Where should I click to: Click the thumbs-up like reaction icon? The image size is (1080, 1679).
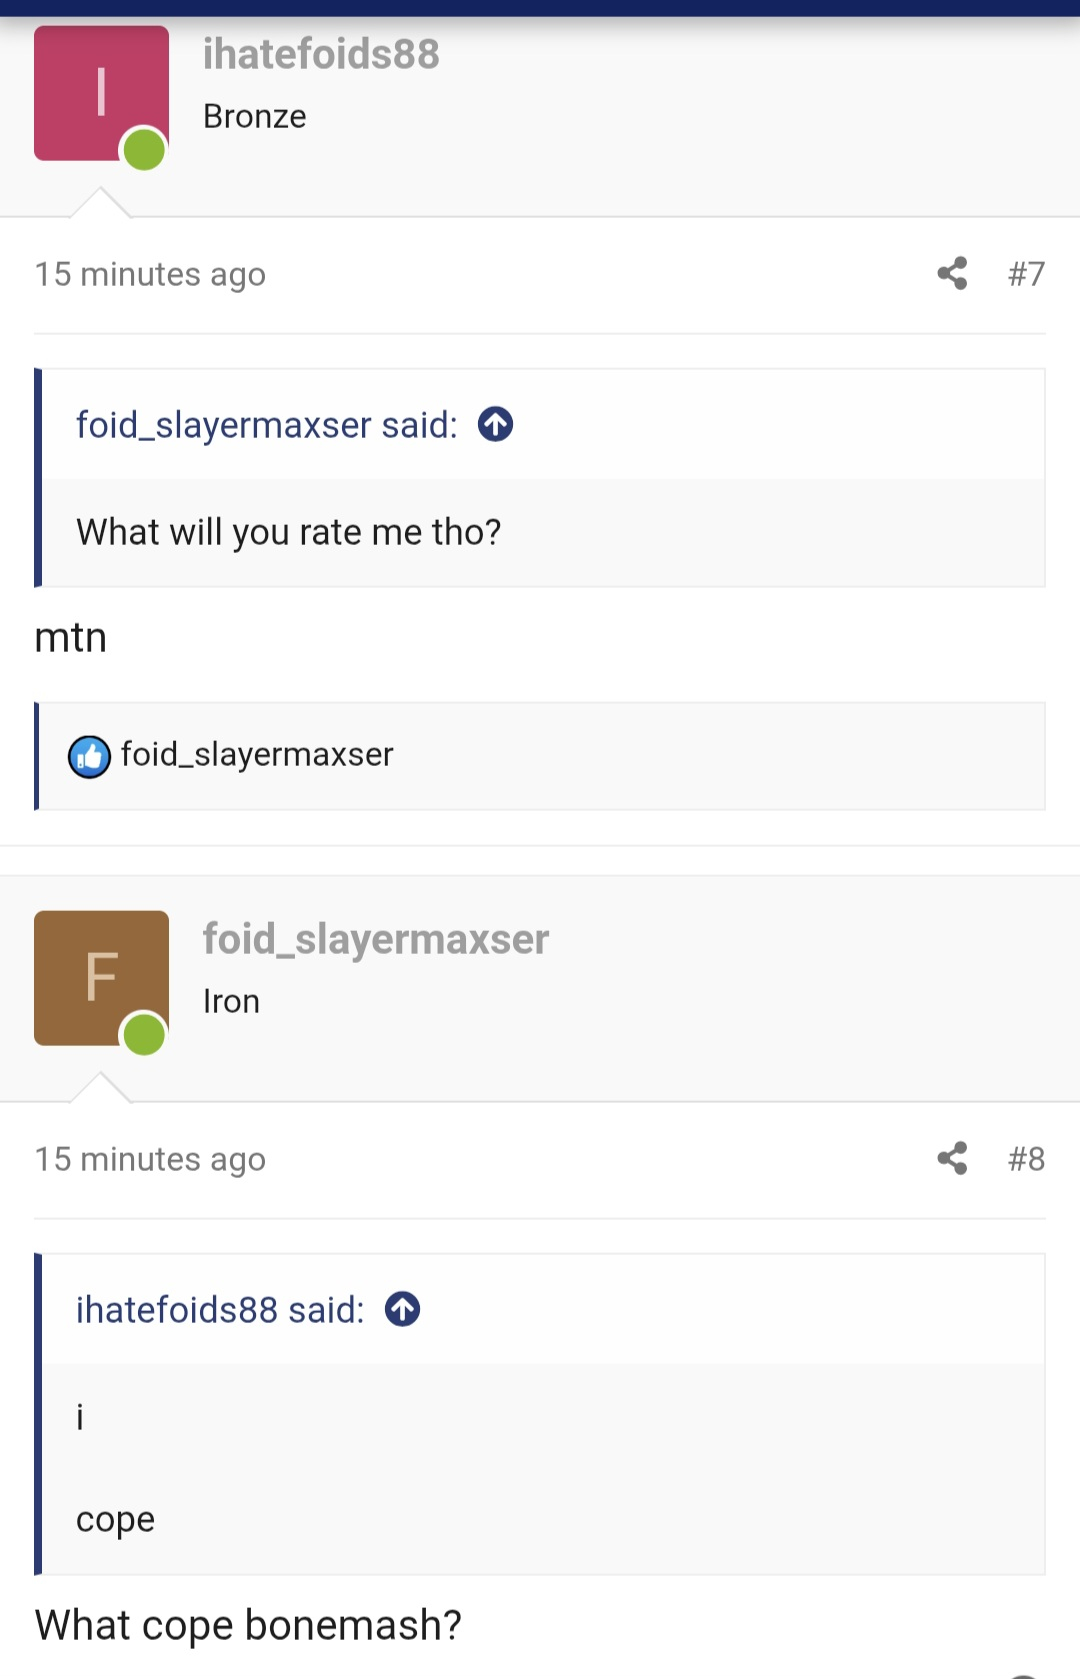[x=89, y=756]
